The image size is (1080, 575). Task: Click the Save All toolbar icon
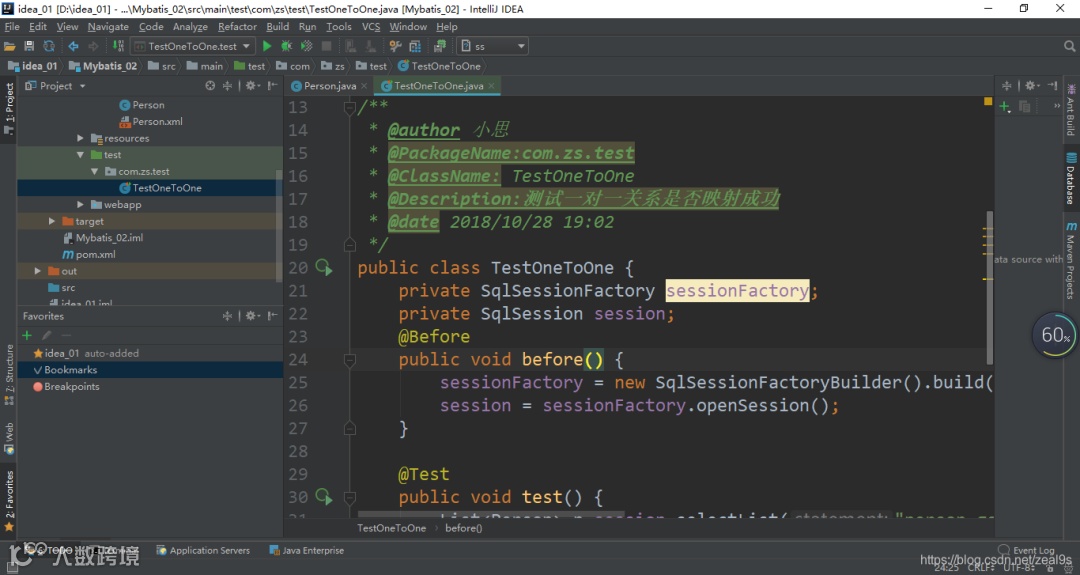29,46
